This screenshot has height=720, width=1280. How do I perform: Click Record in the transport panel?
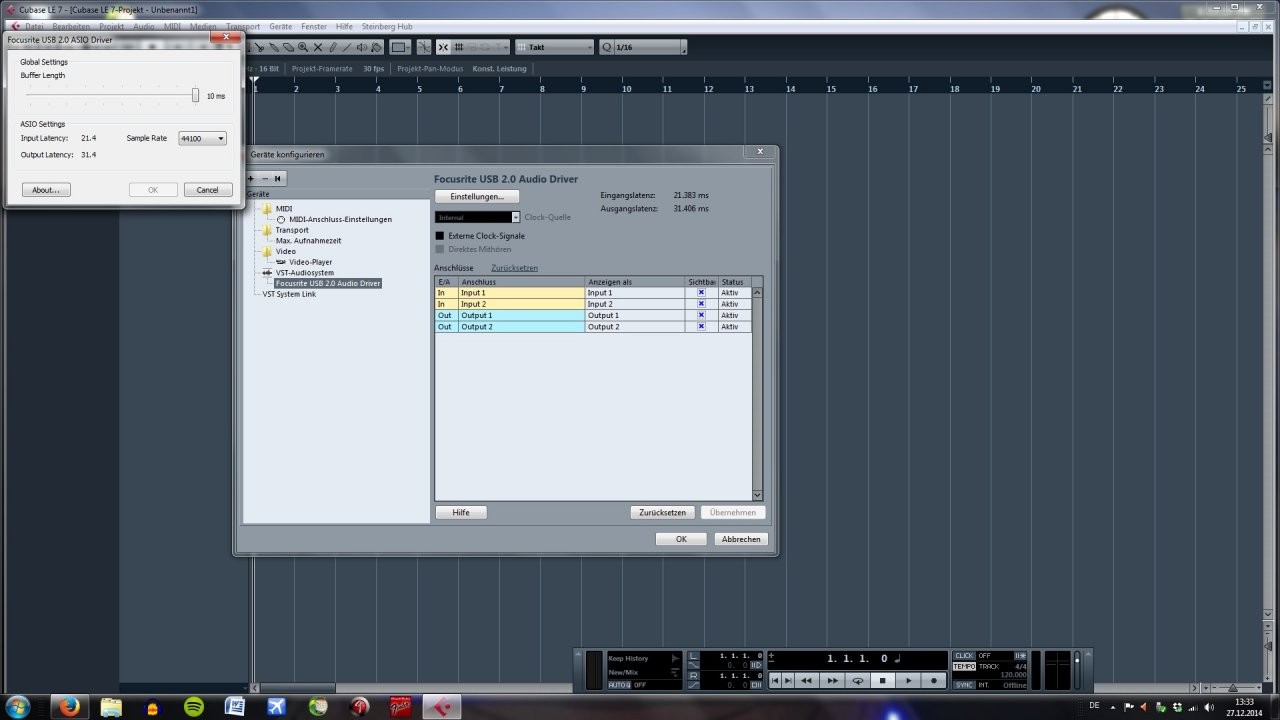934,680
